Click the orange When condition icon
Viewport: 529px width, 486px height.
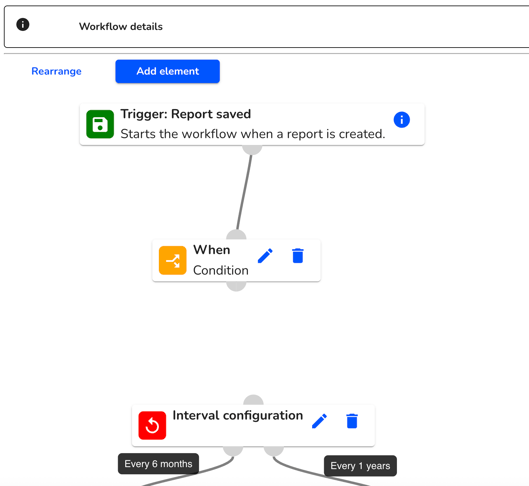172,260
